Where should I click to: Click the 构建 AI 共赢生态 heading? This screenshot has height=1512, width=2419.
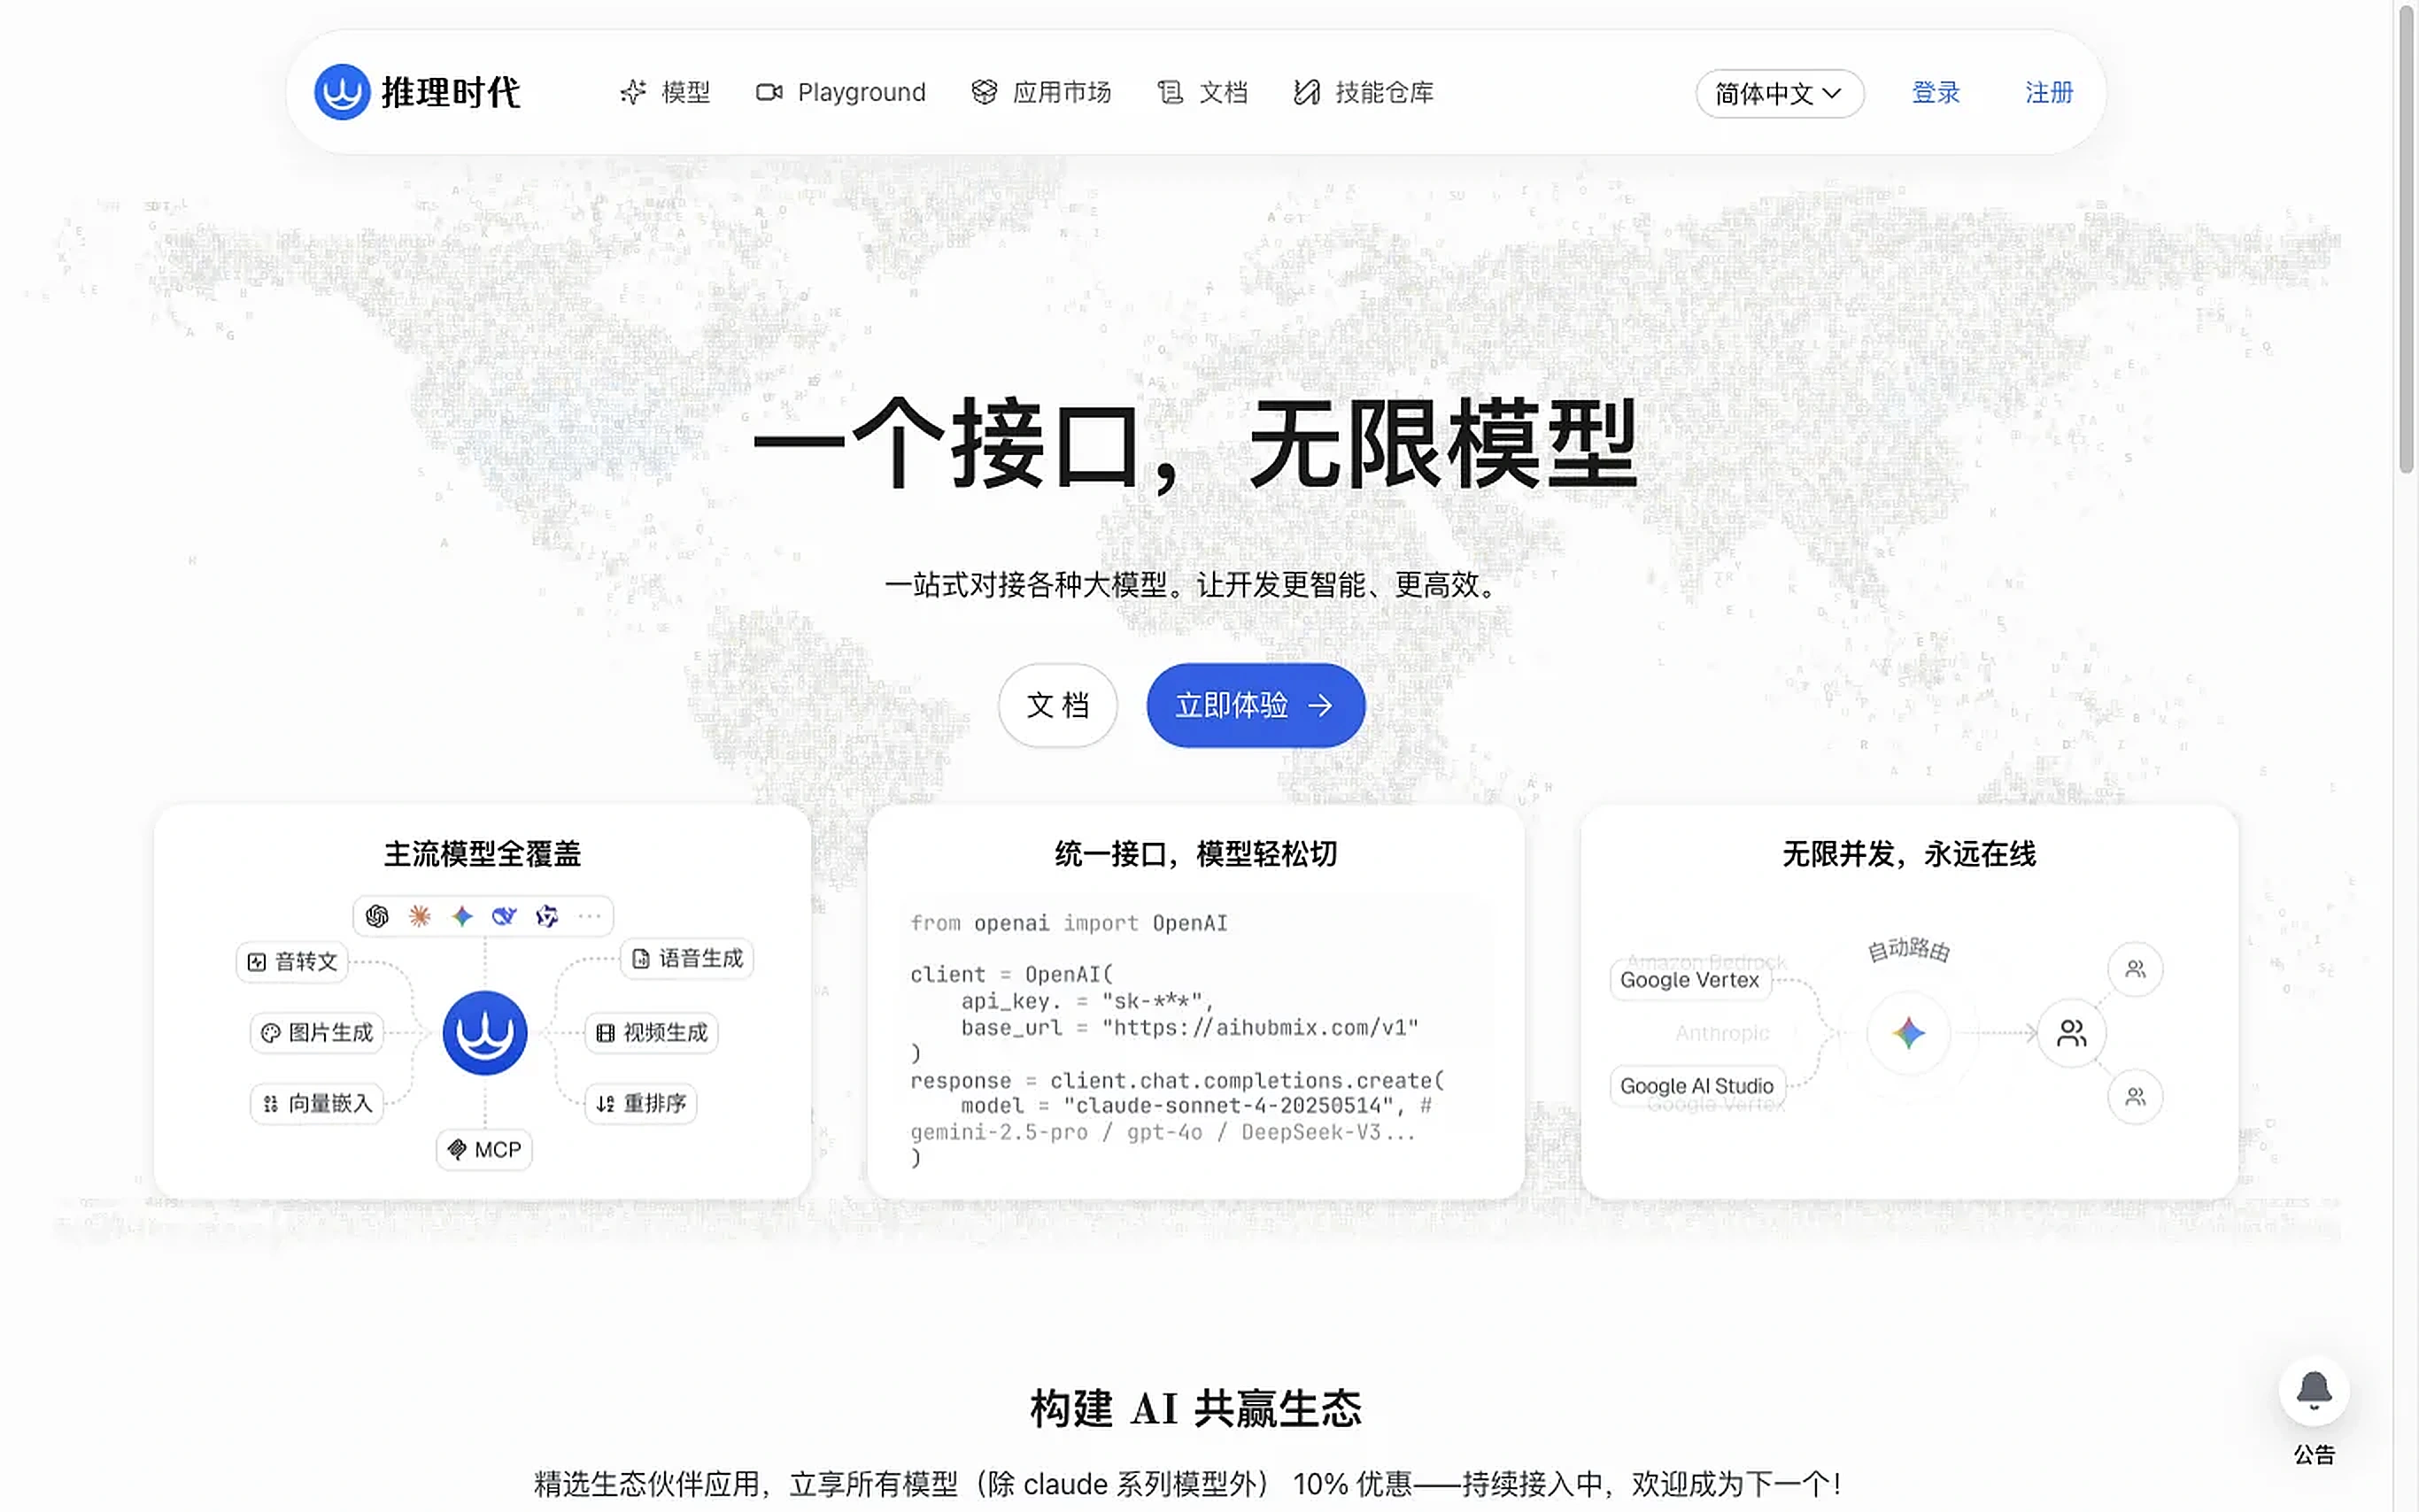(x=1196, y=1408)
